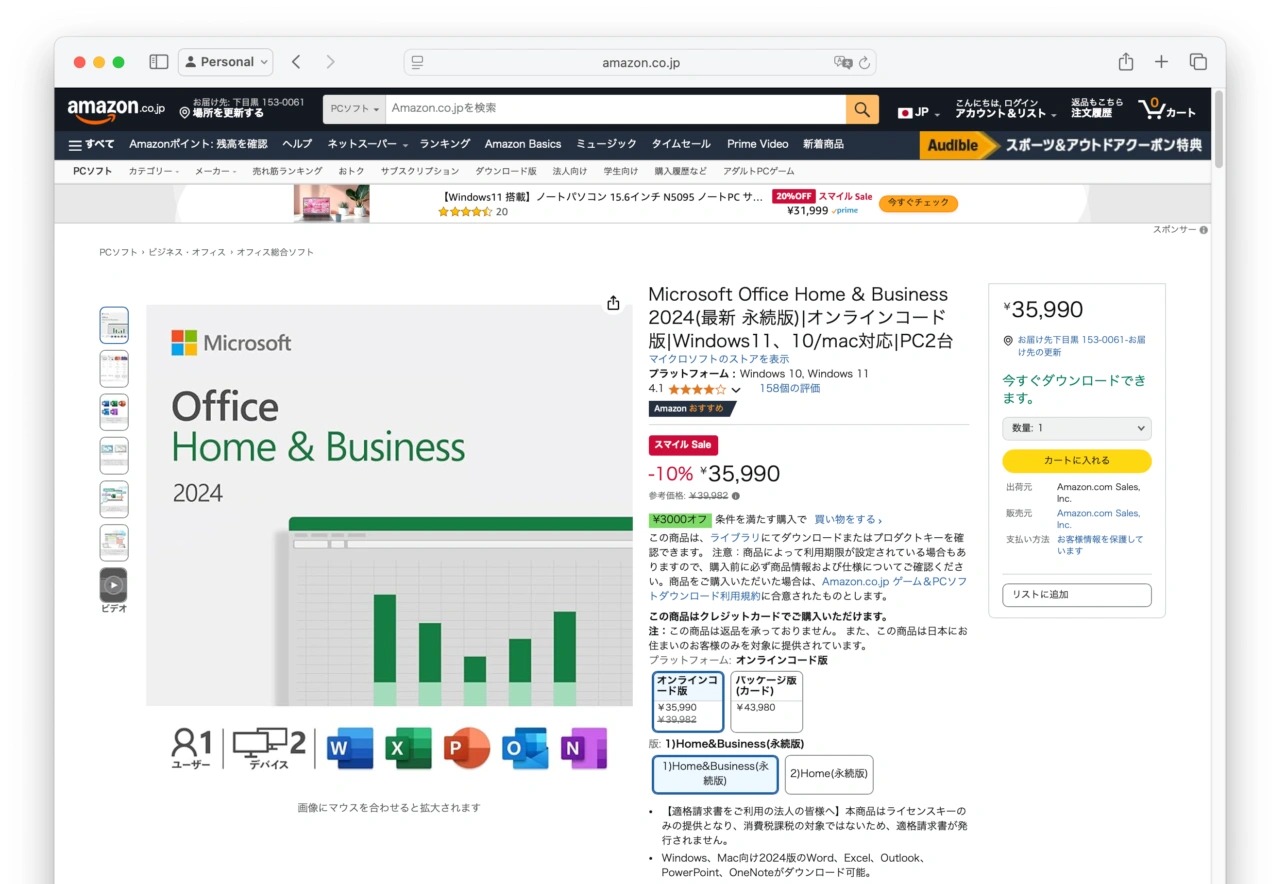Image resolution: width=1280 pixels, height=884 pixels.
Task: Play the product video thumbnail
Action: (113, 585)
